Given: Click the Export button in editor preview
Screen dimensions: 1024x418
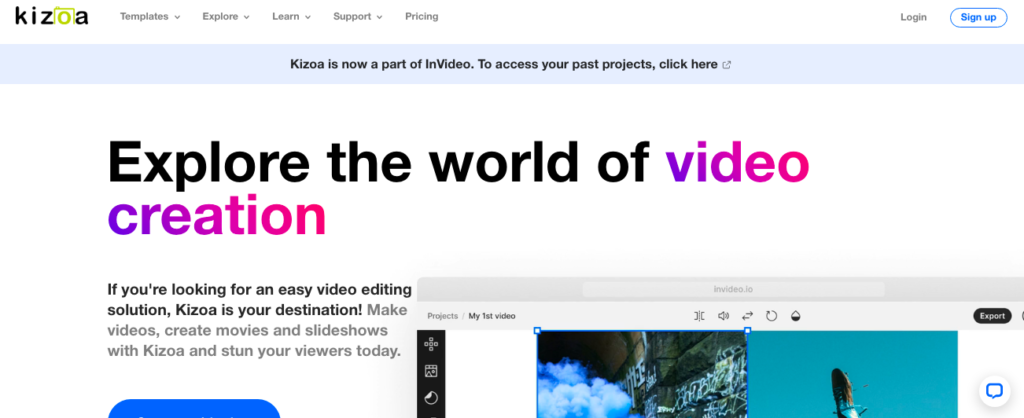Looking at the screenshot, I should [x=992, y=316].
